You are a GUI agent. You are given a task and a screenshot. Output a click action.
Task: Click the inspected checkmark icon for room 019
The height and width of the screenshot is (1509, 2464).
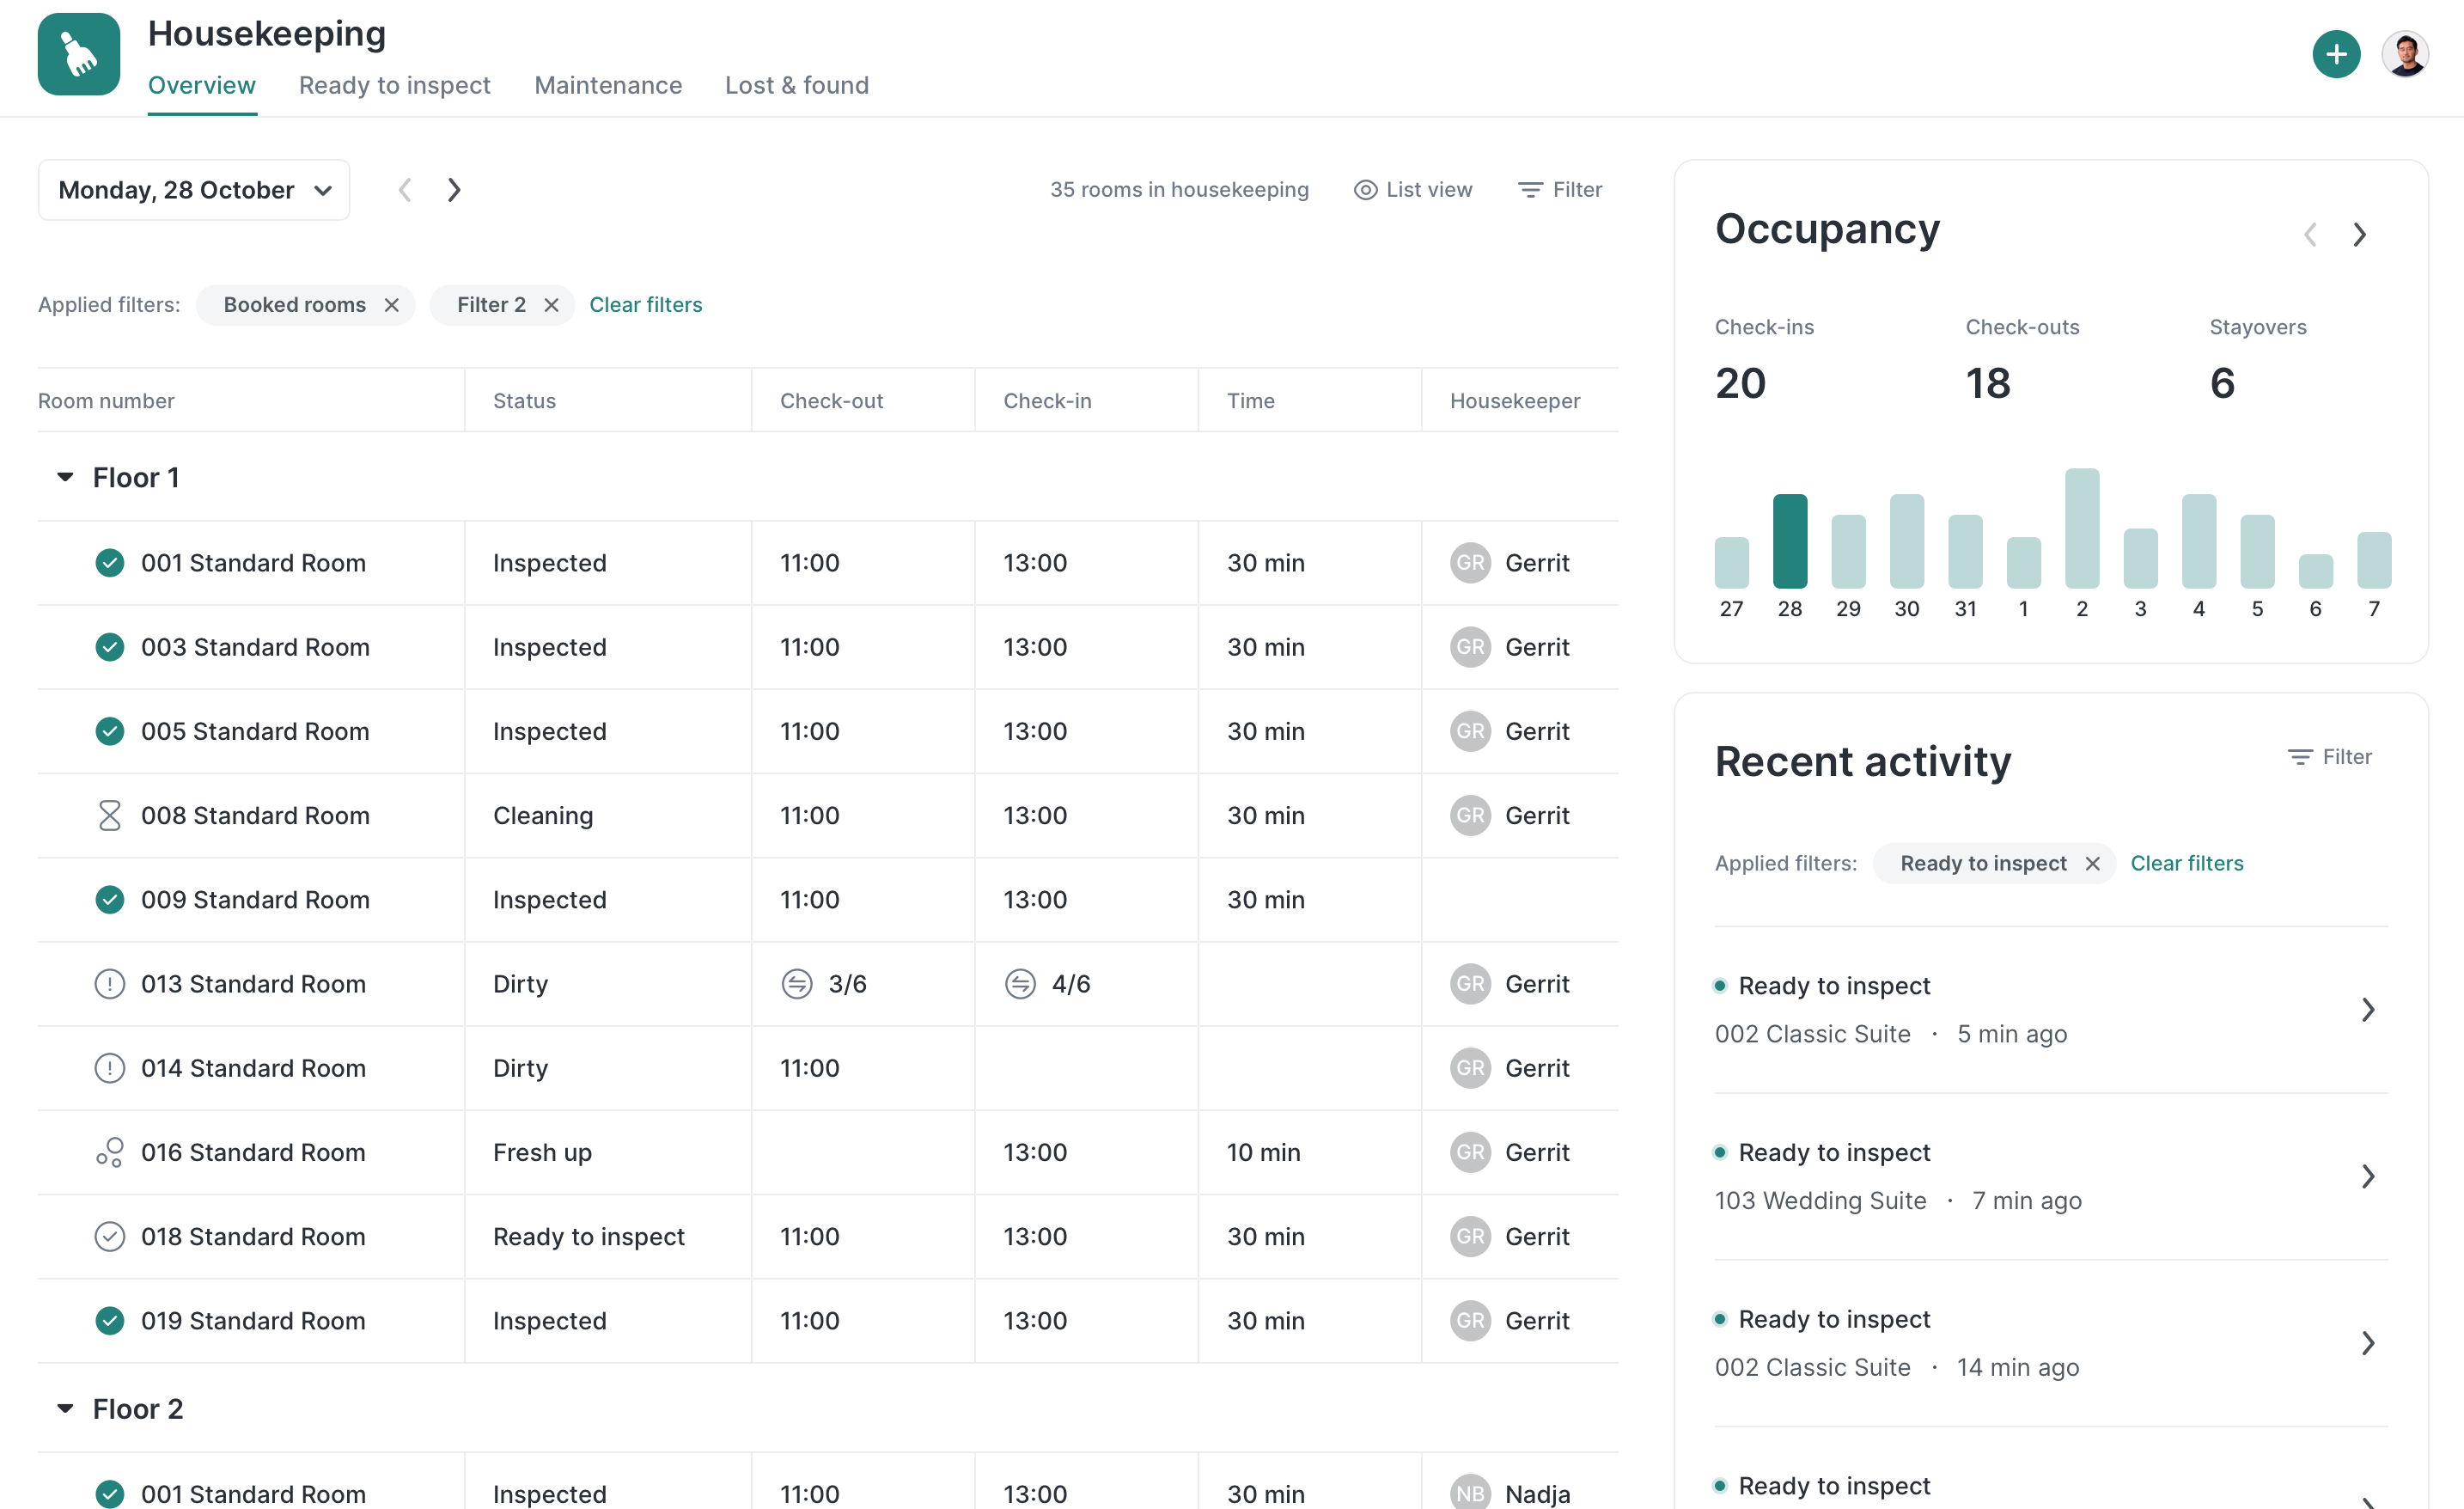(110, 1321)
